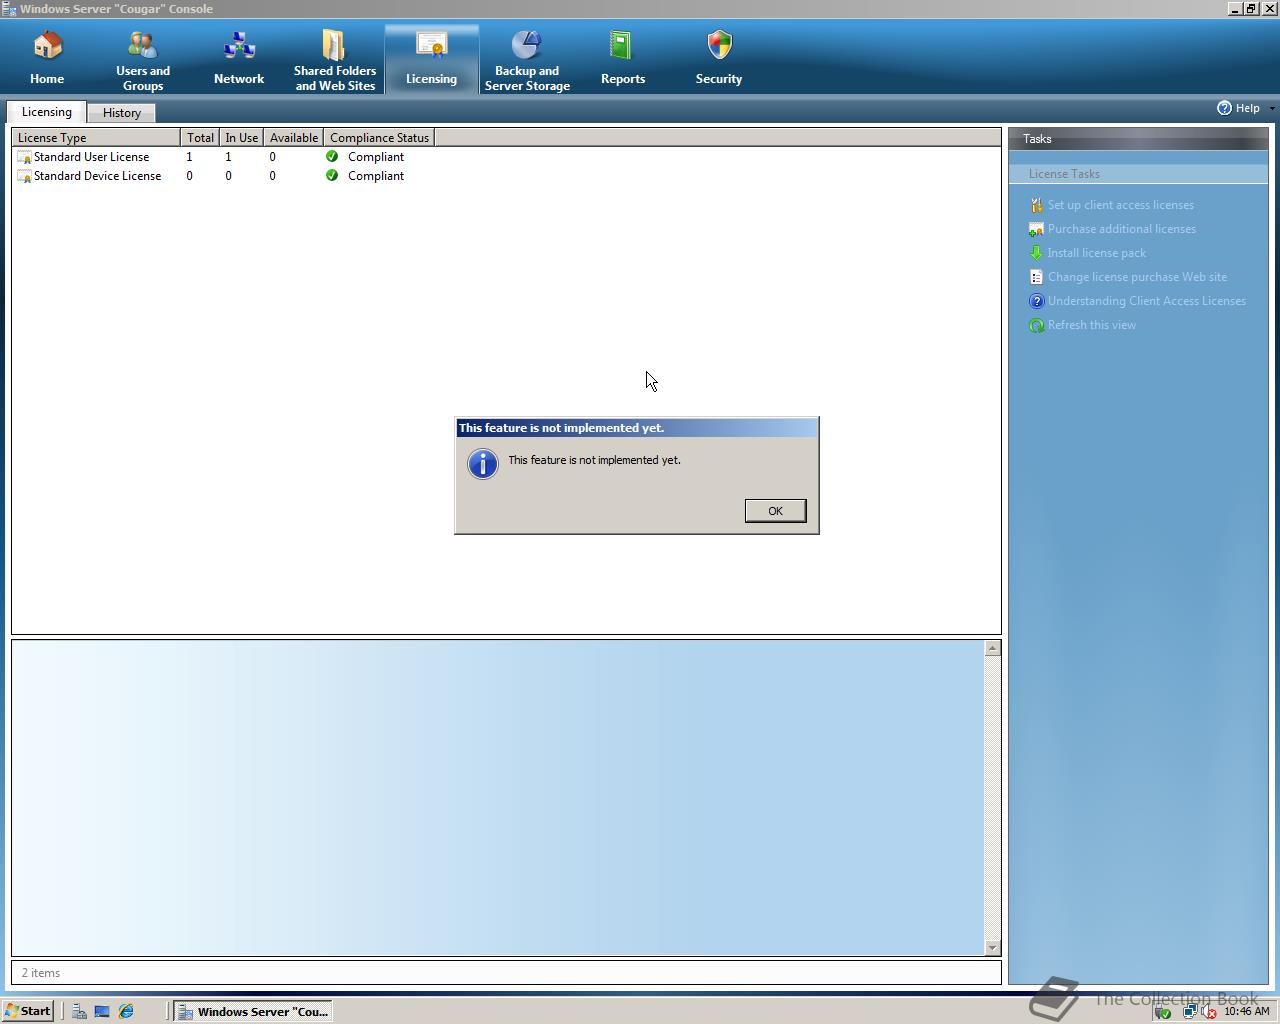Sort by Available column header
This screenshot has width=1280, height=1024.
[294, 138]
